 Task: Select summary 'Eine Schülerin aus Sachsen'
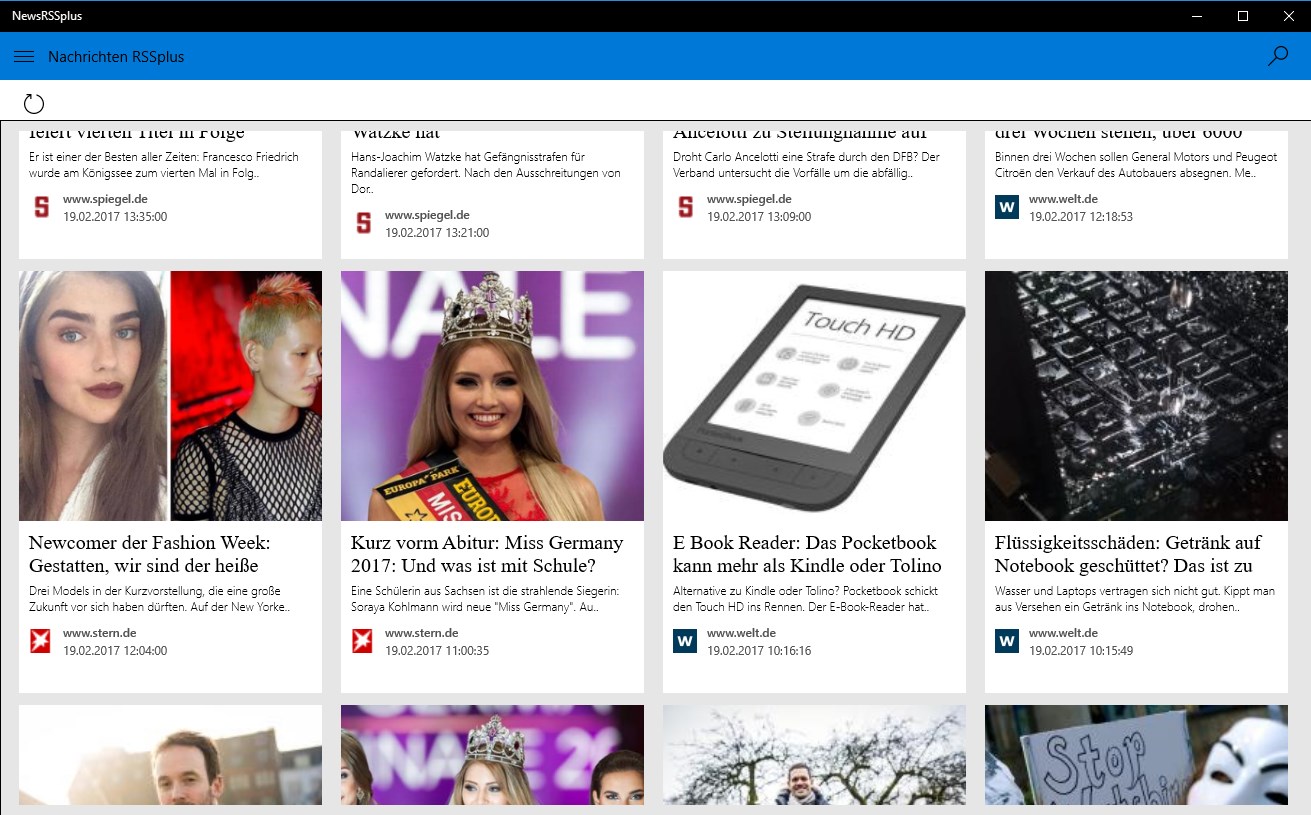[x=486, y=599]
